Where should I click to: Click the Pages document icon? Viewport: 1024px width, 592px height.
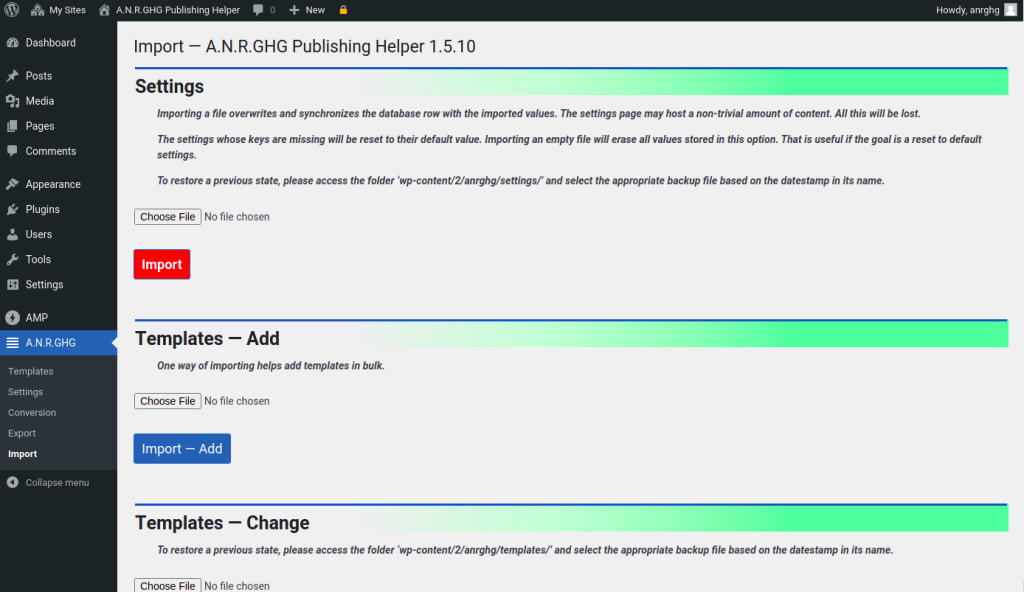12,126
